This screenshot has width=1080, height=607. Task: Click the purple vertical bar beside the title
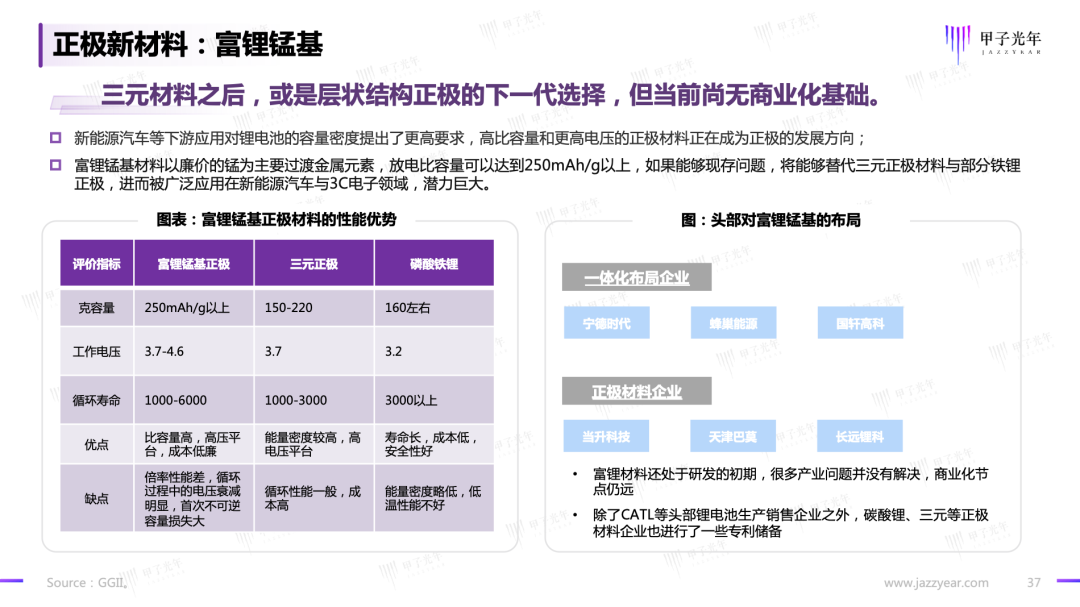41,45
